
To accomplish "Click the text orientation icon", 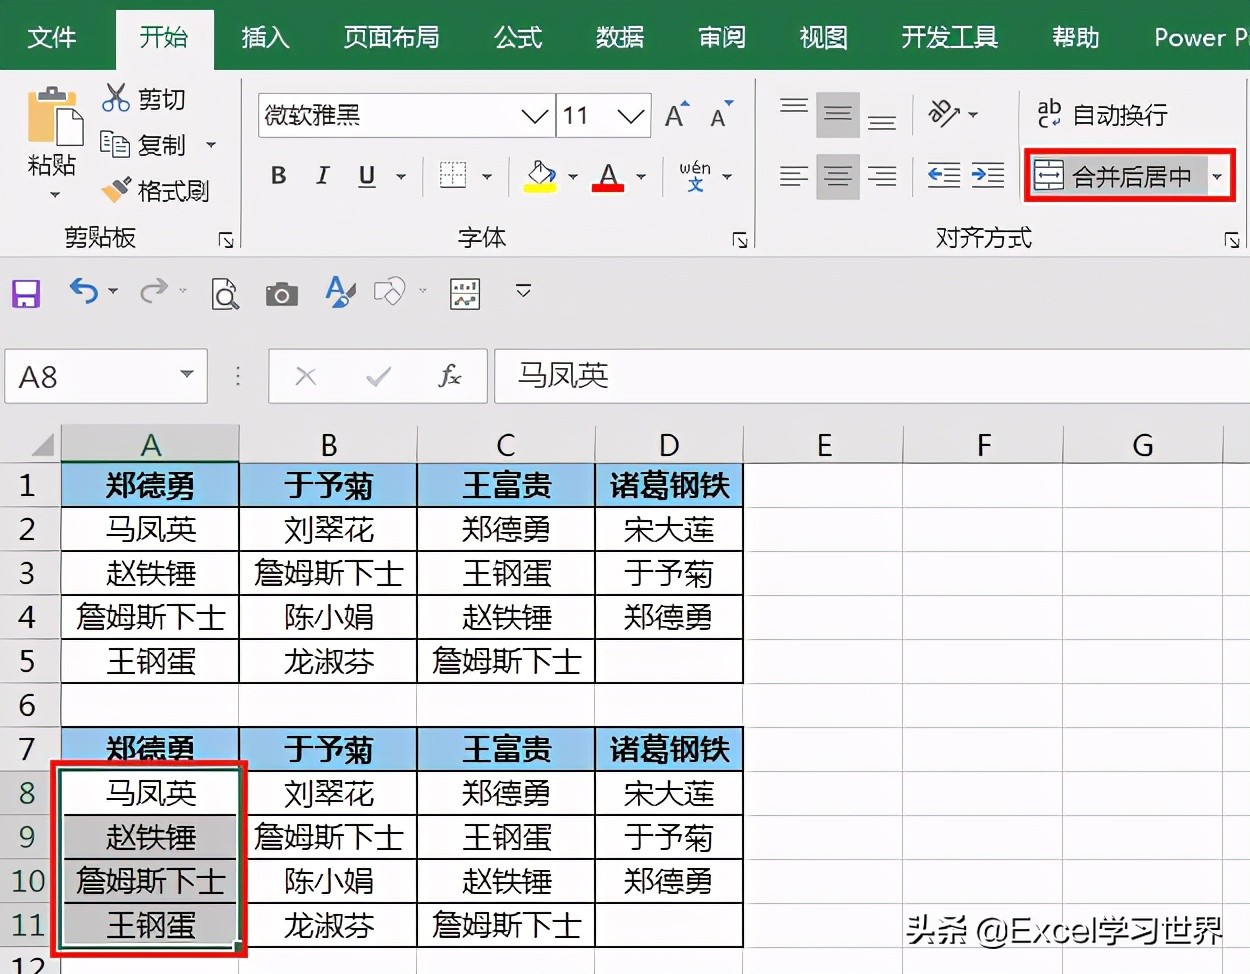I will 944,114.
